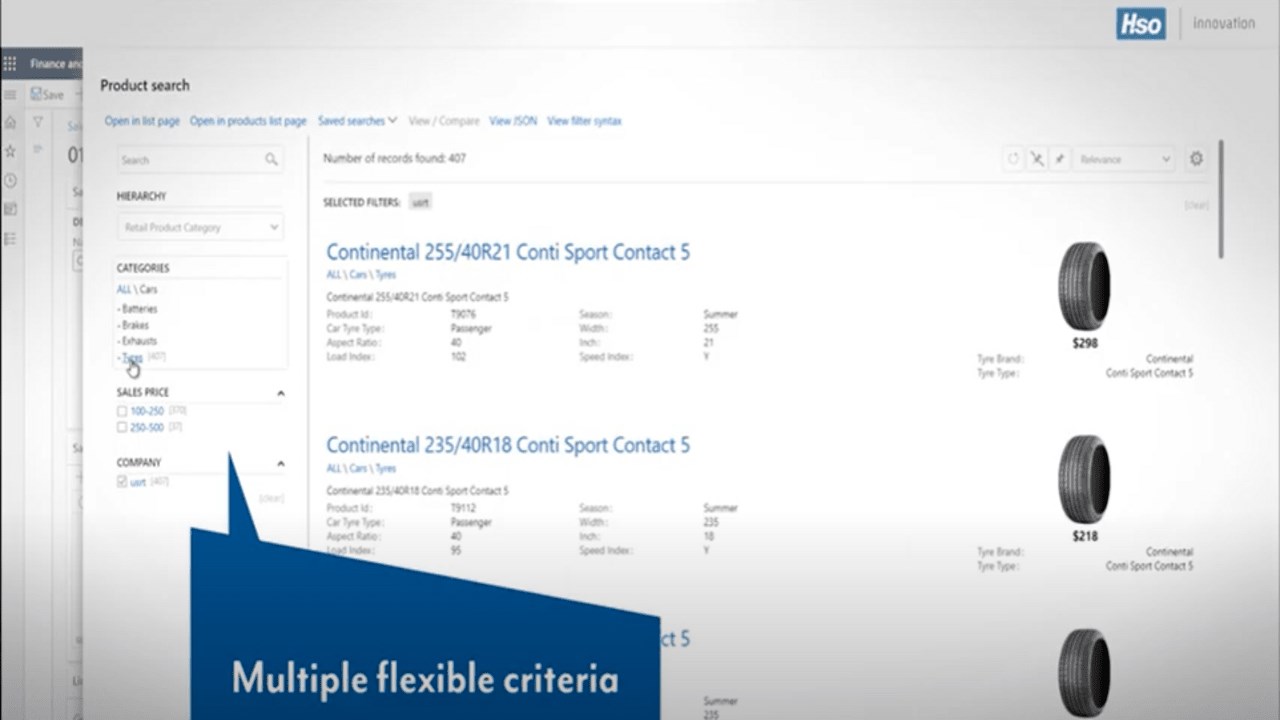The height and width of the screenshot is (720, 1280).
Task: Click the first Continental tyre image
Action: [1084, 286]
